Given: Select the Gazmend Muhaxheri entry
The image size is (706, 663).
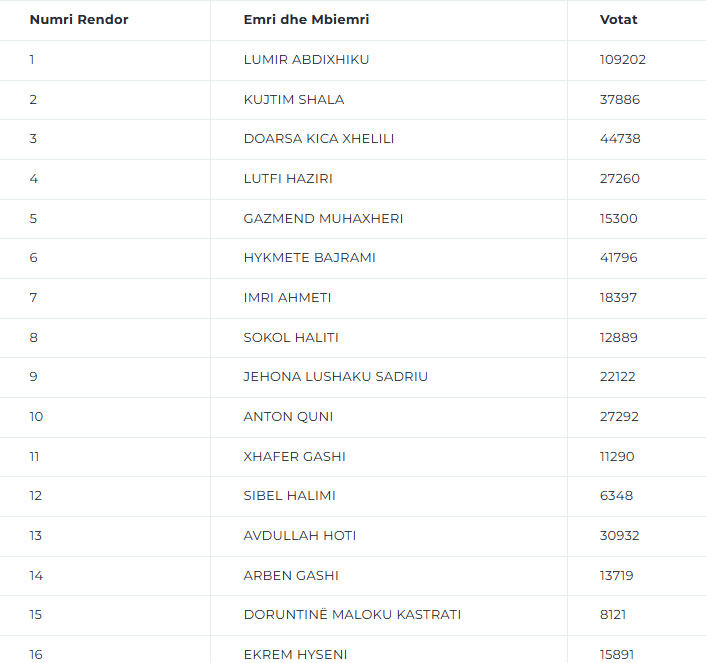Looking at the screenshot, I should (x=323, y=218).
